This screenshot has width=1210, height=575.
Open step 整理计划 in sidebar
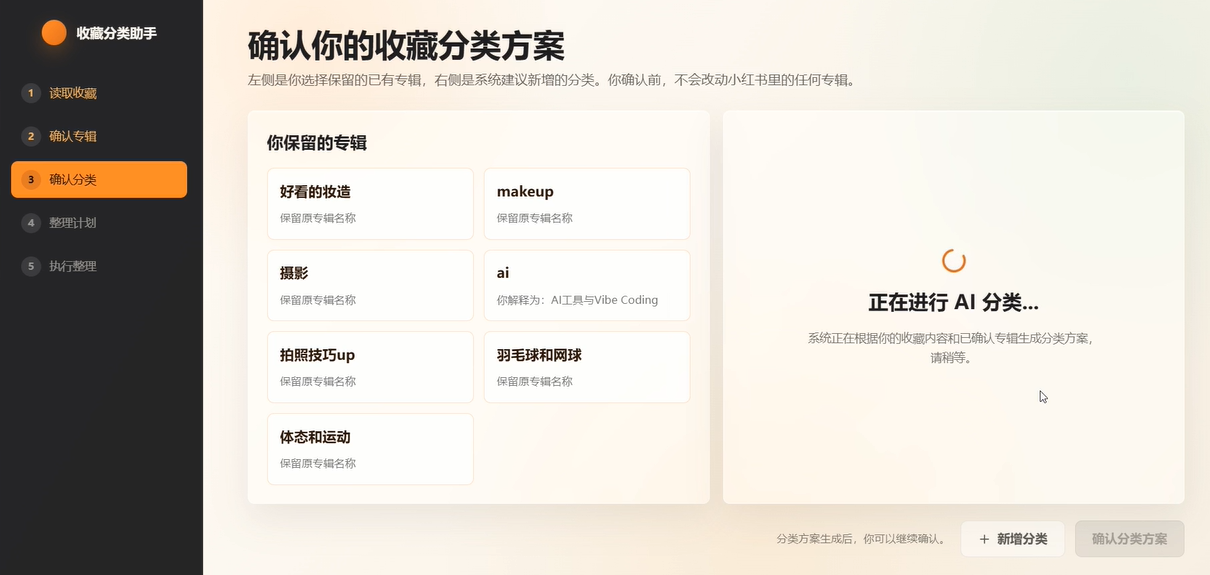pos(99,223)
